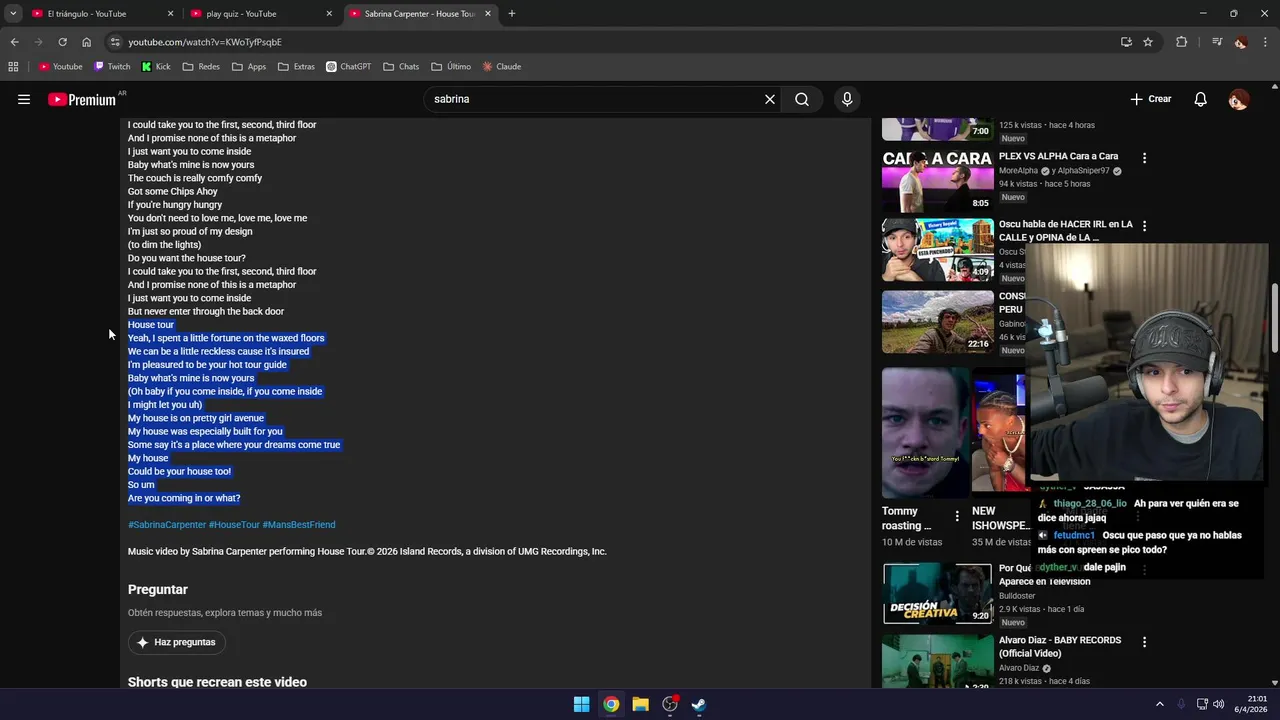The height and width of the screenshot is (720, 1280).
Task: Go to YouTube Premium home logo
Action: click(82, 99)
